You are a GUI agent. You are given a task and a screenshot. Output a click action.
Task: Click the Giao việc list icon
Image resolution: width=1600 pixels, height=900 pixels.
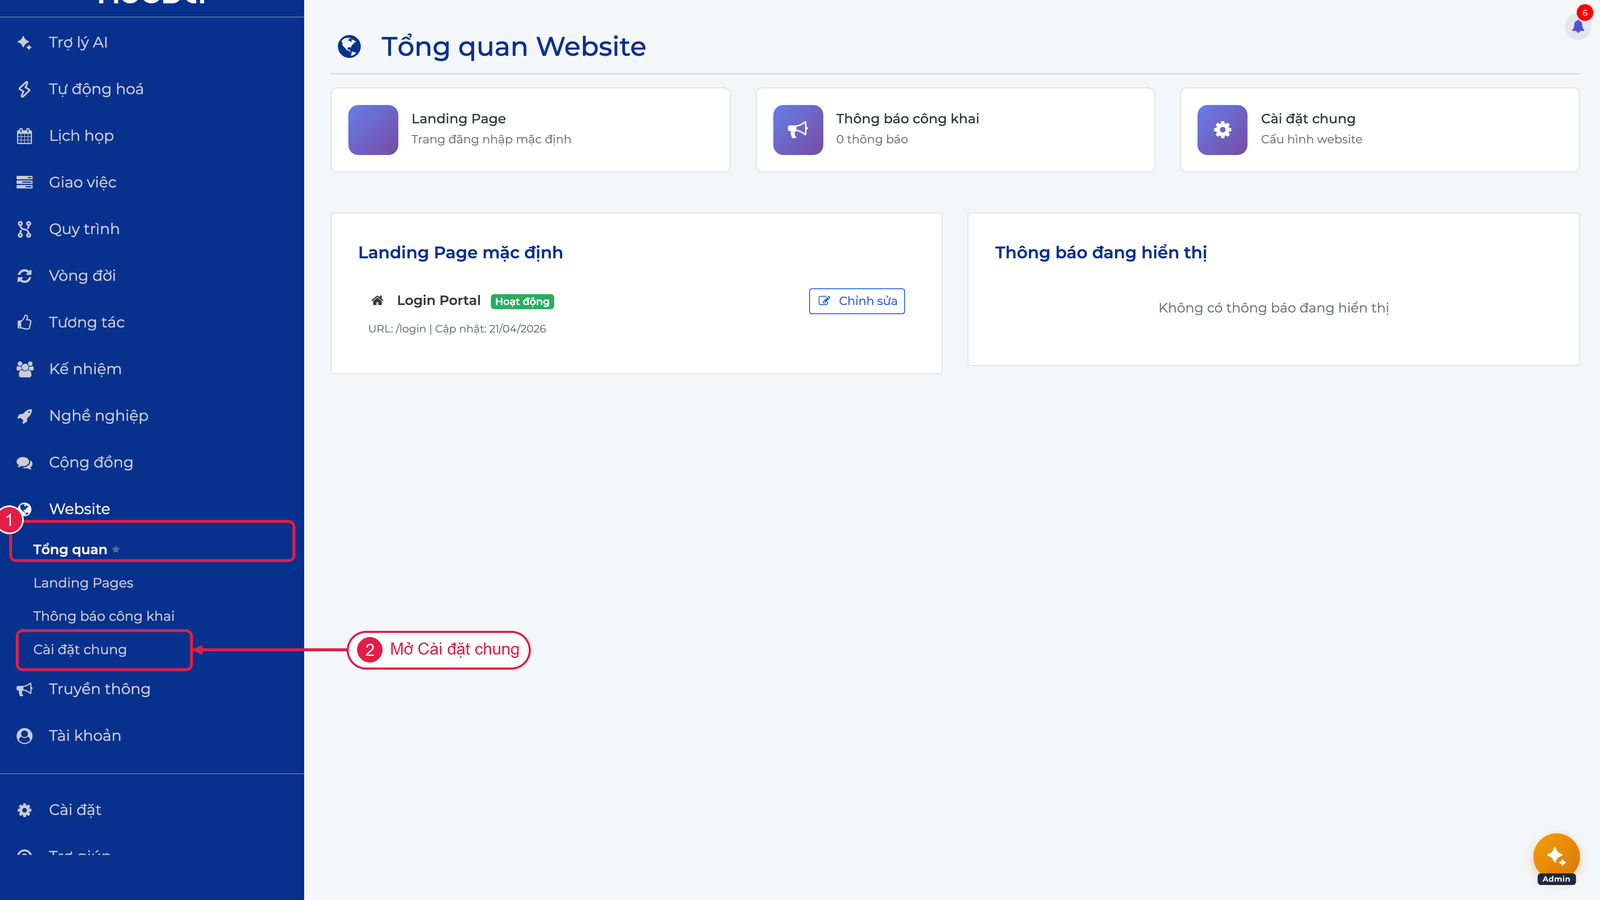click(x=25, y=182)
